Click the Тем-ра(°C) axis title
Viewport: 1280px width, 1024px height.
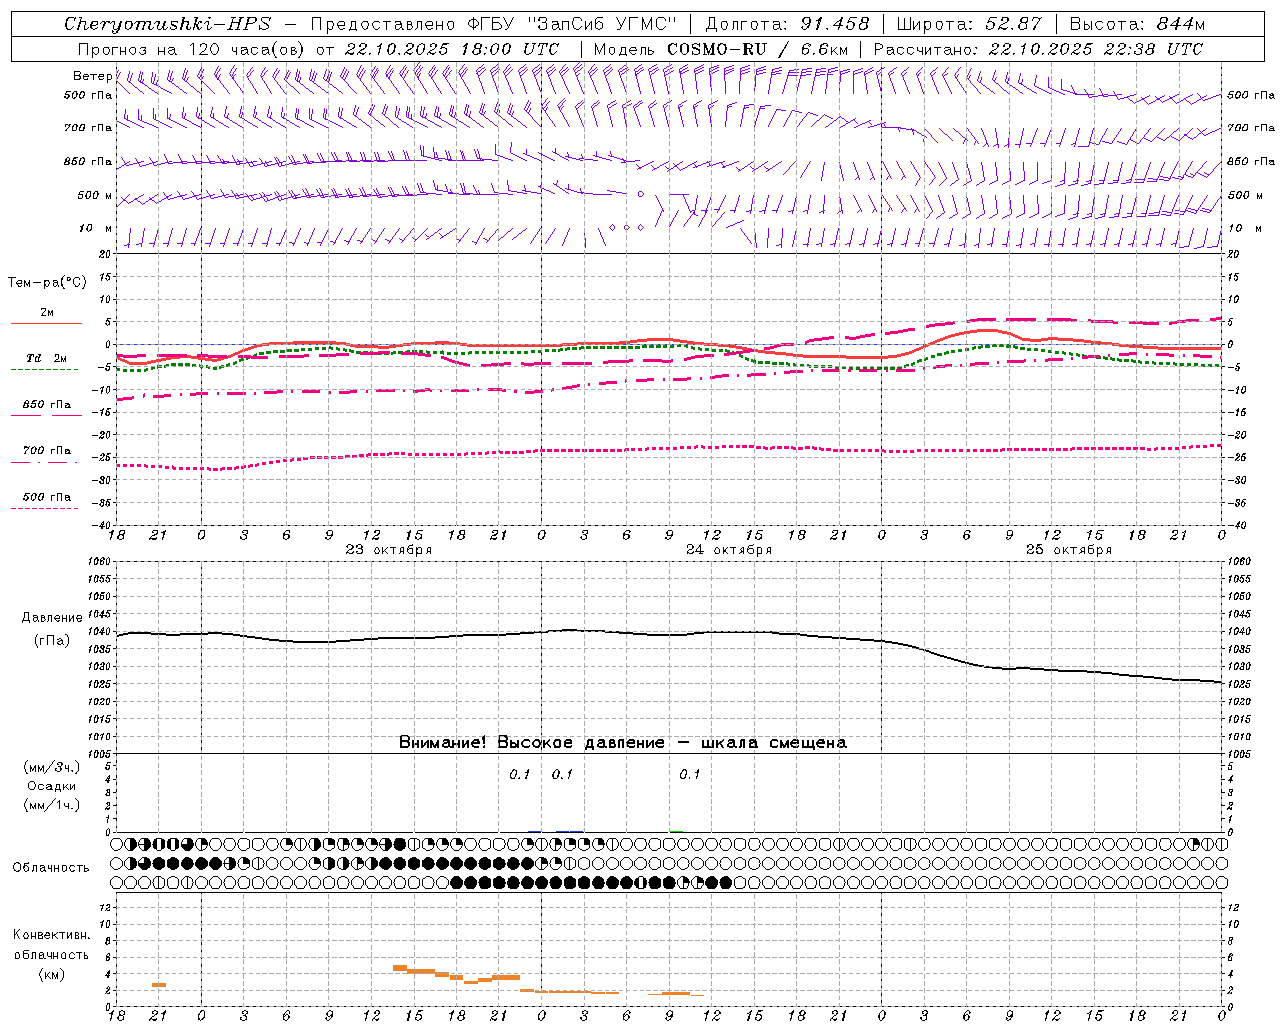click(47, 283)
